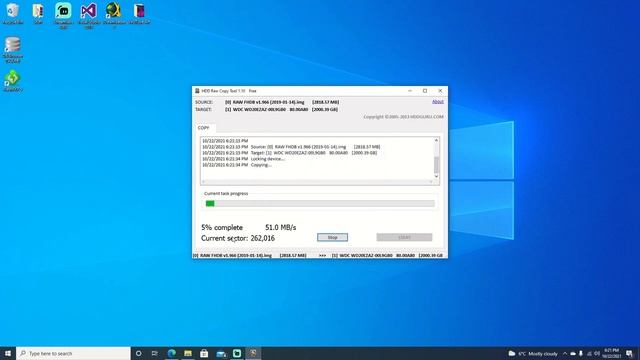Click the 'Locking device...' log line
Screen dimensions: 640x360
(243, 159)
